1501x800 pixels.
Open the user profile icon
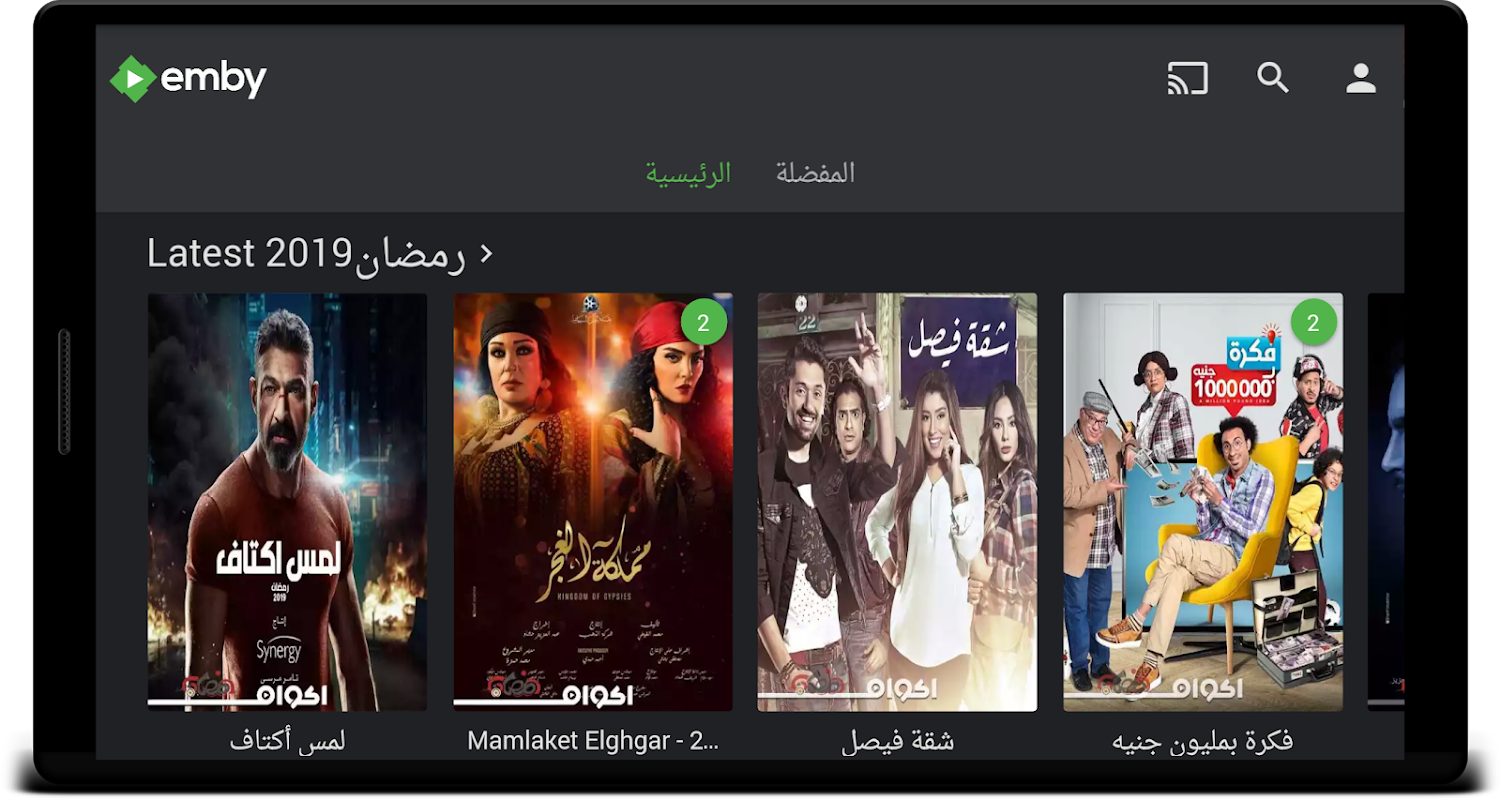point(1360,78)
